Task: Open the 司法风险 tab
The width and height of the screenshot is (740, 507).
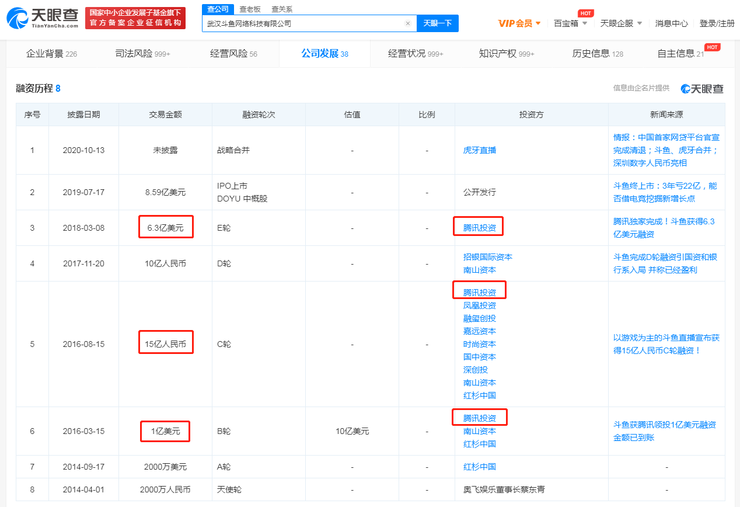Action: pyautogui.click(x=143, y=54)
